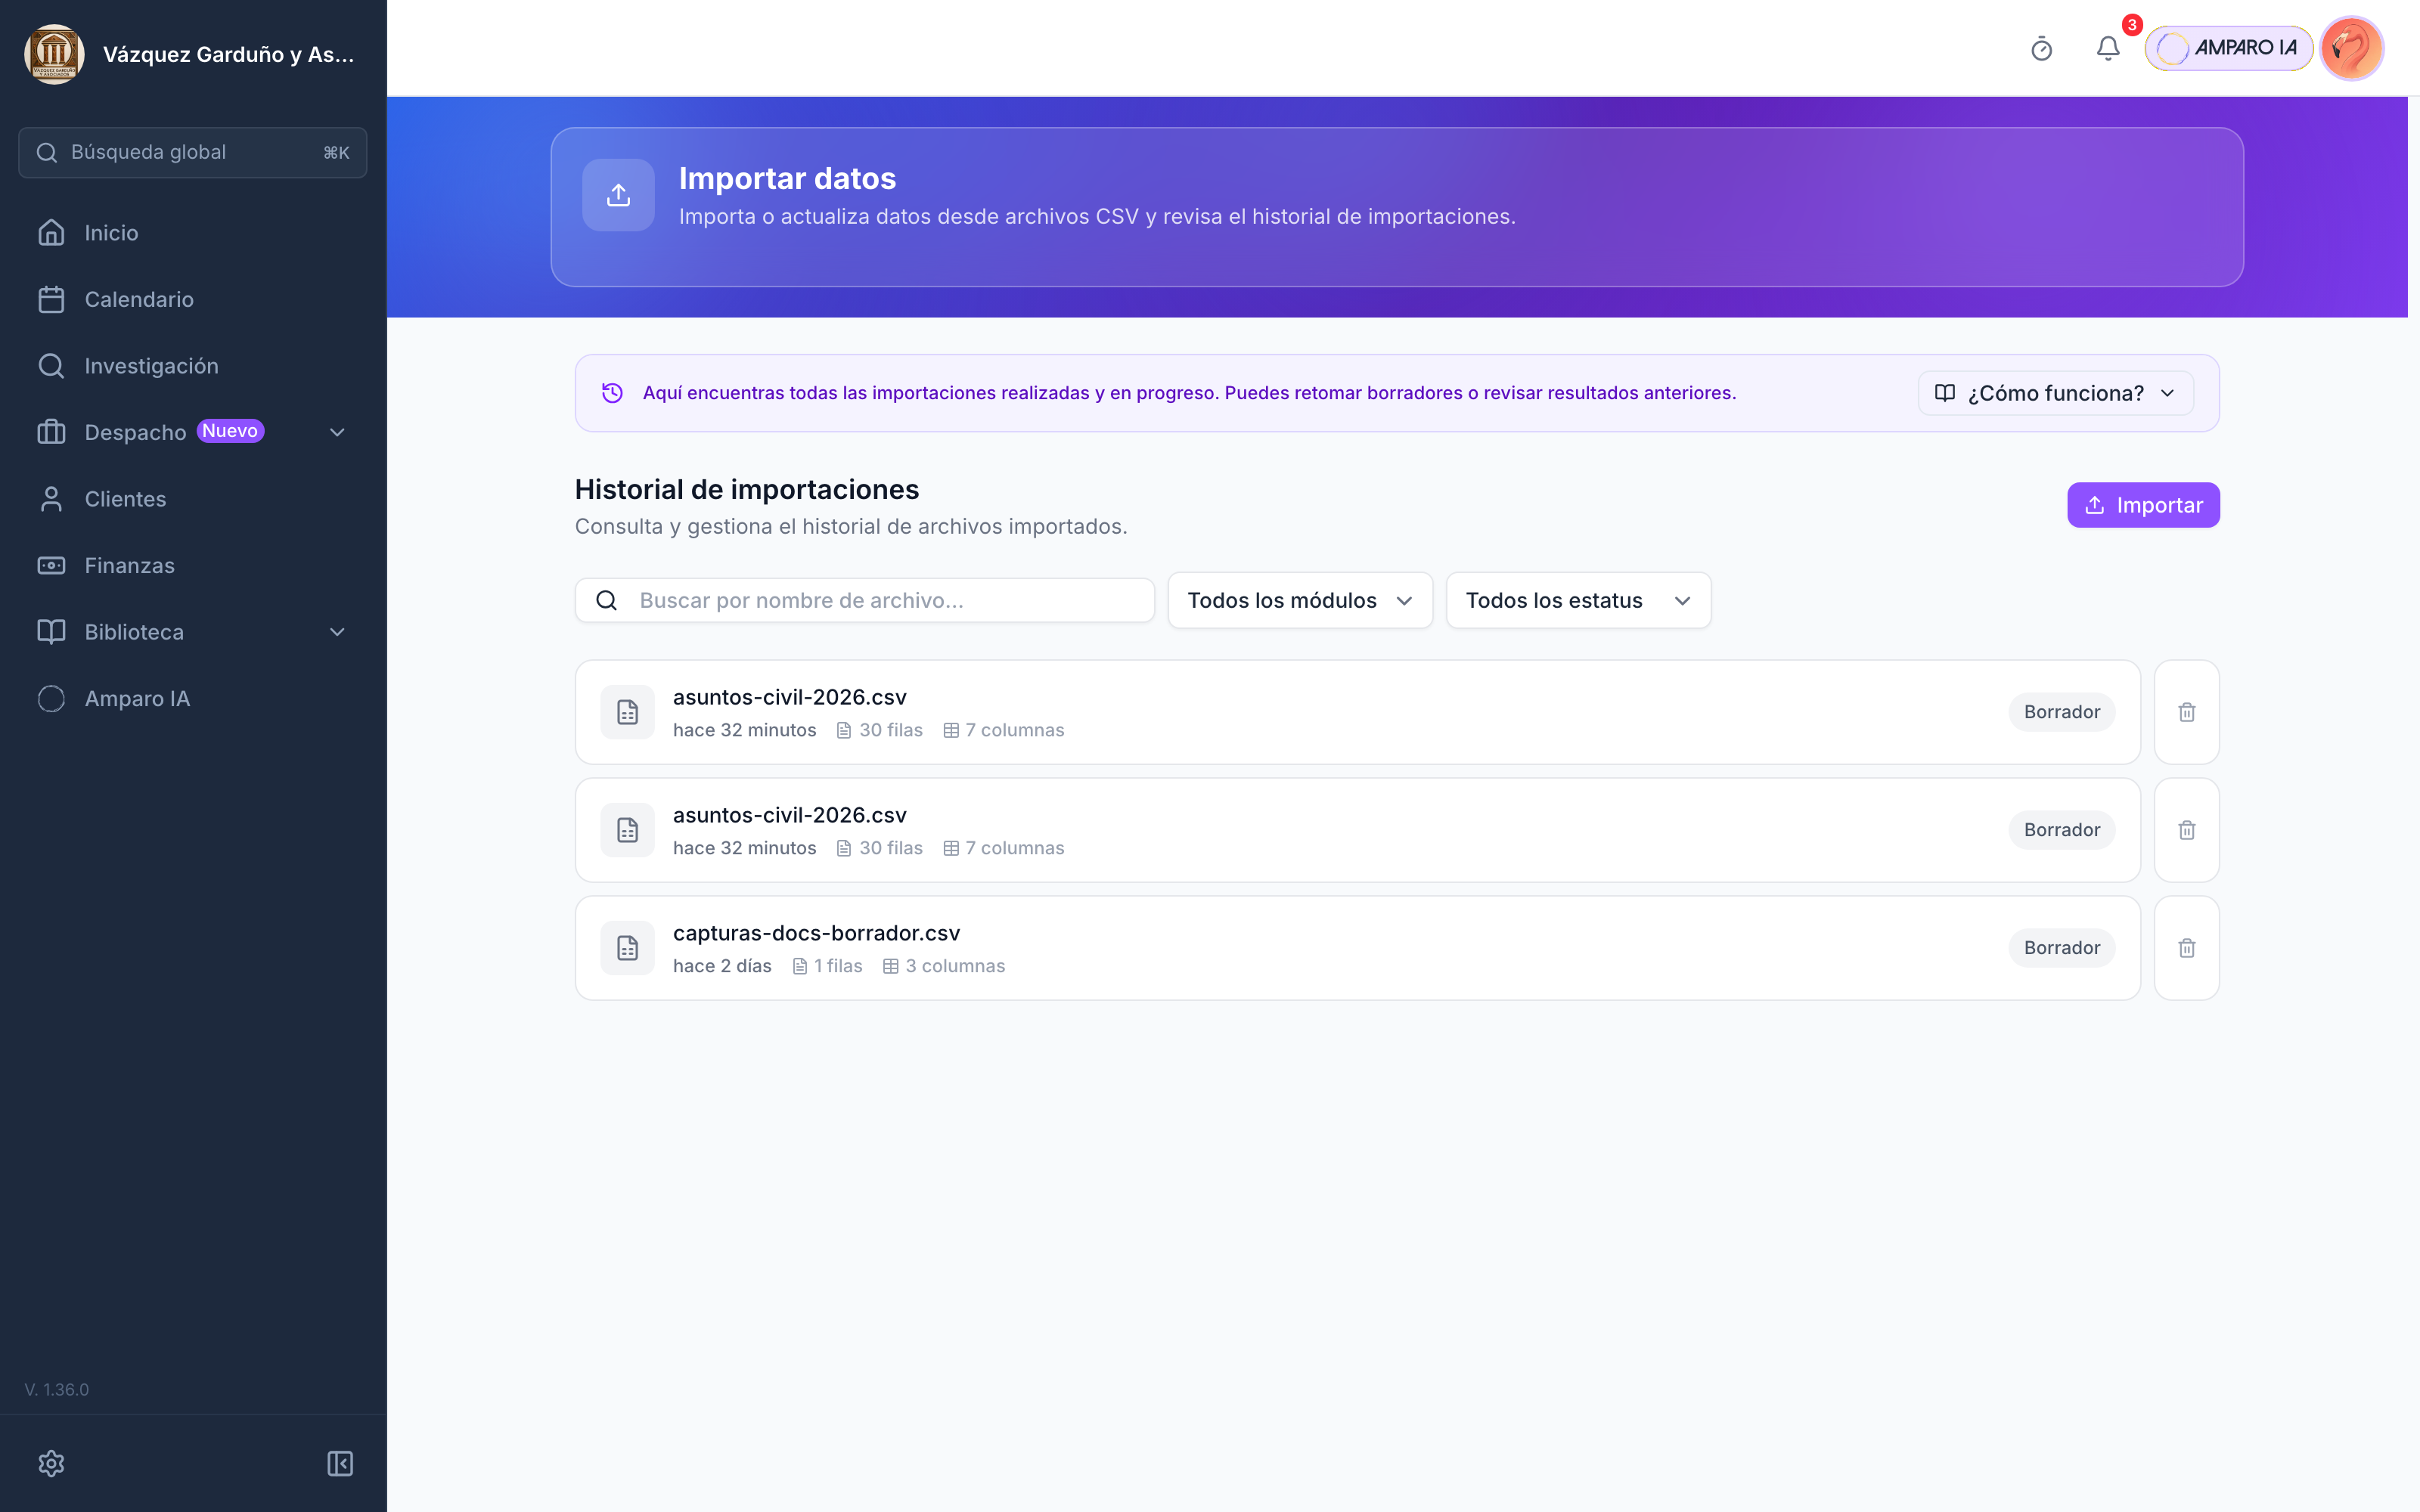Click the Importar datos upload icon
This screenshot has height=1512, width=2420.
pyautogui.click(x=618, y=195)
